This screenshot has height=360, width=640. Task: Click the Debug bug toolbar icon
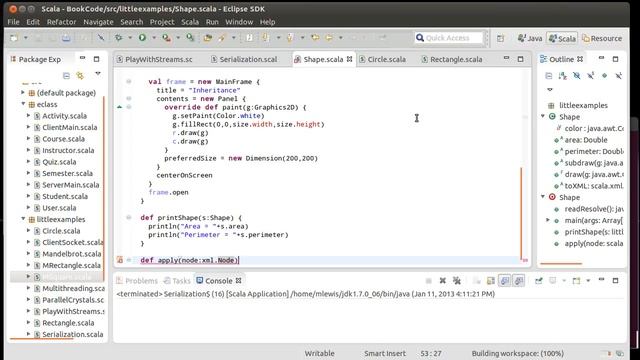click(x=118, y=38)
